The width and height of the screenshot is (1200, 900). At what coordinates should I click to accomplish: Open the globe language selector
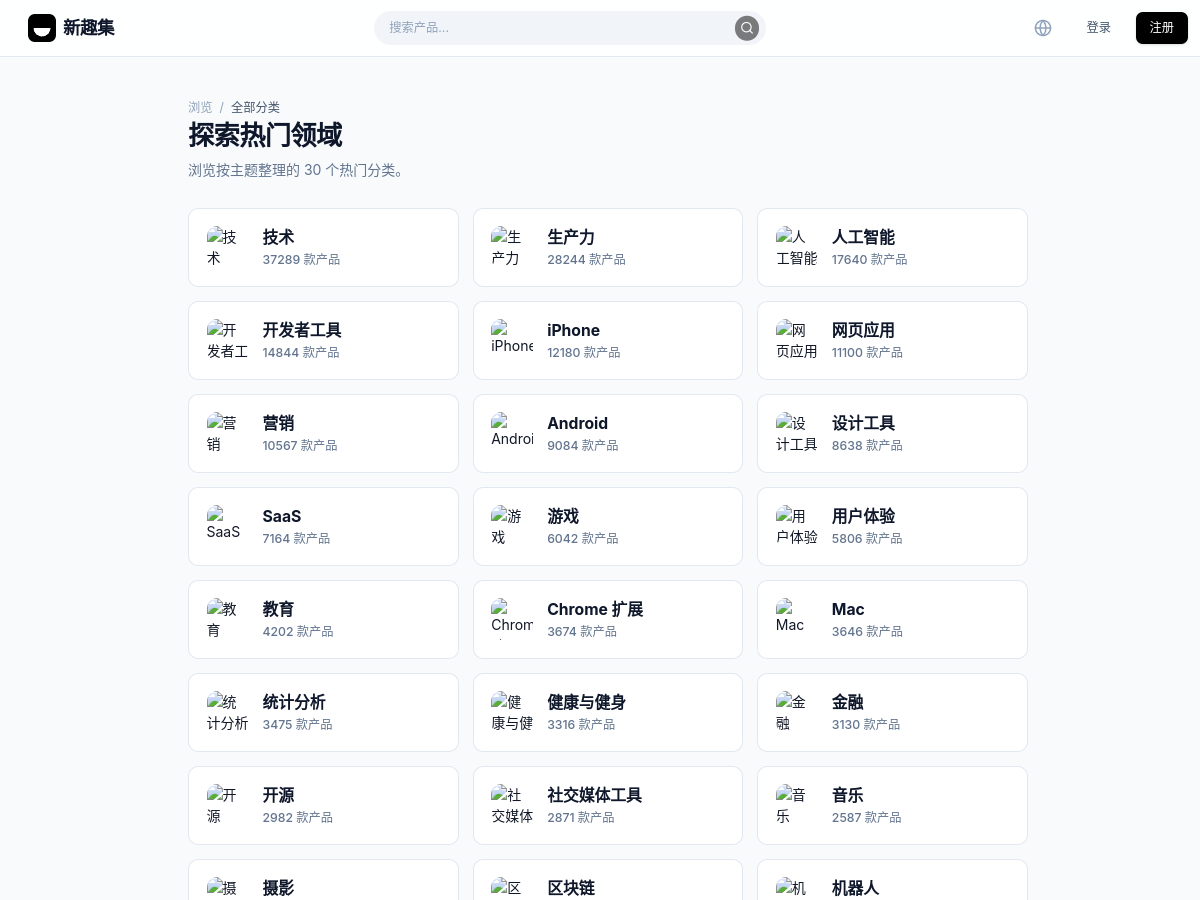[x=1043, y=28]
